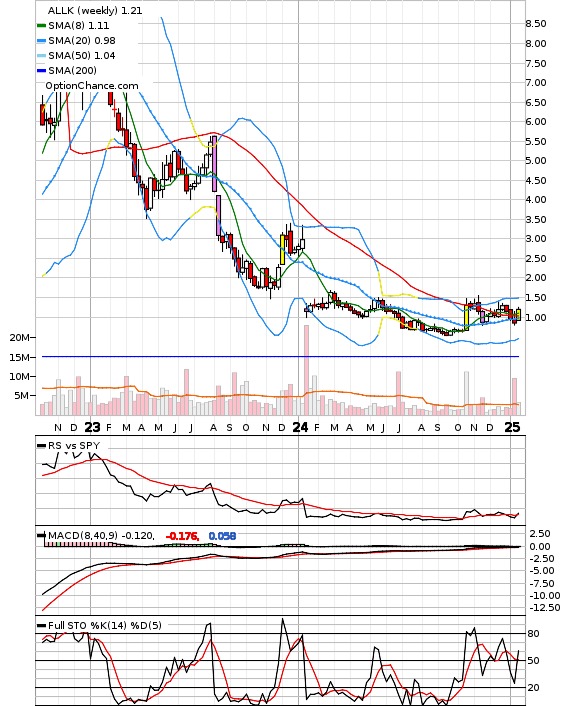566x706 pixels.
Task: Click the stochastic 80 level label
Action: [534, 634]
